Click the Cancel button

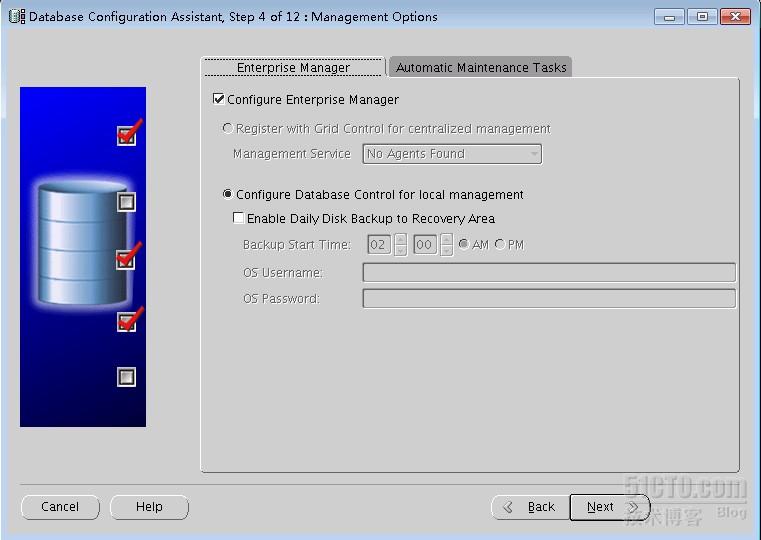(x=60, y=507)
